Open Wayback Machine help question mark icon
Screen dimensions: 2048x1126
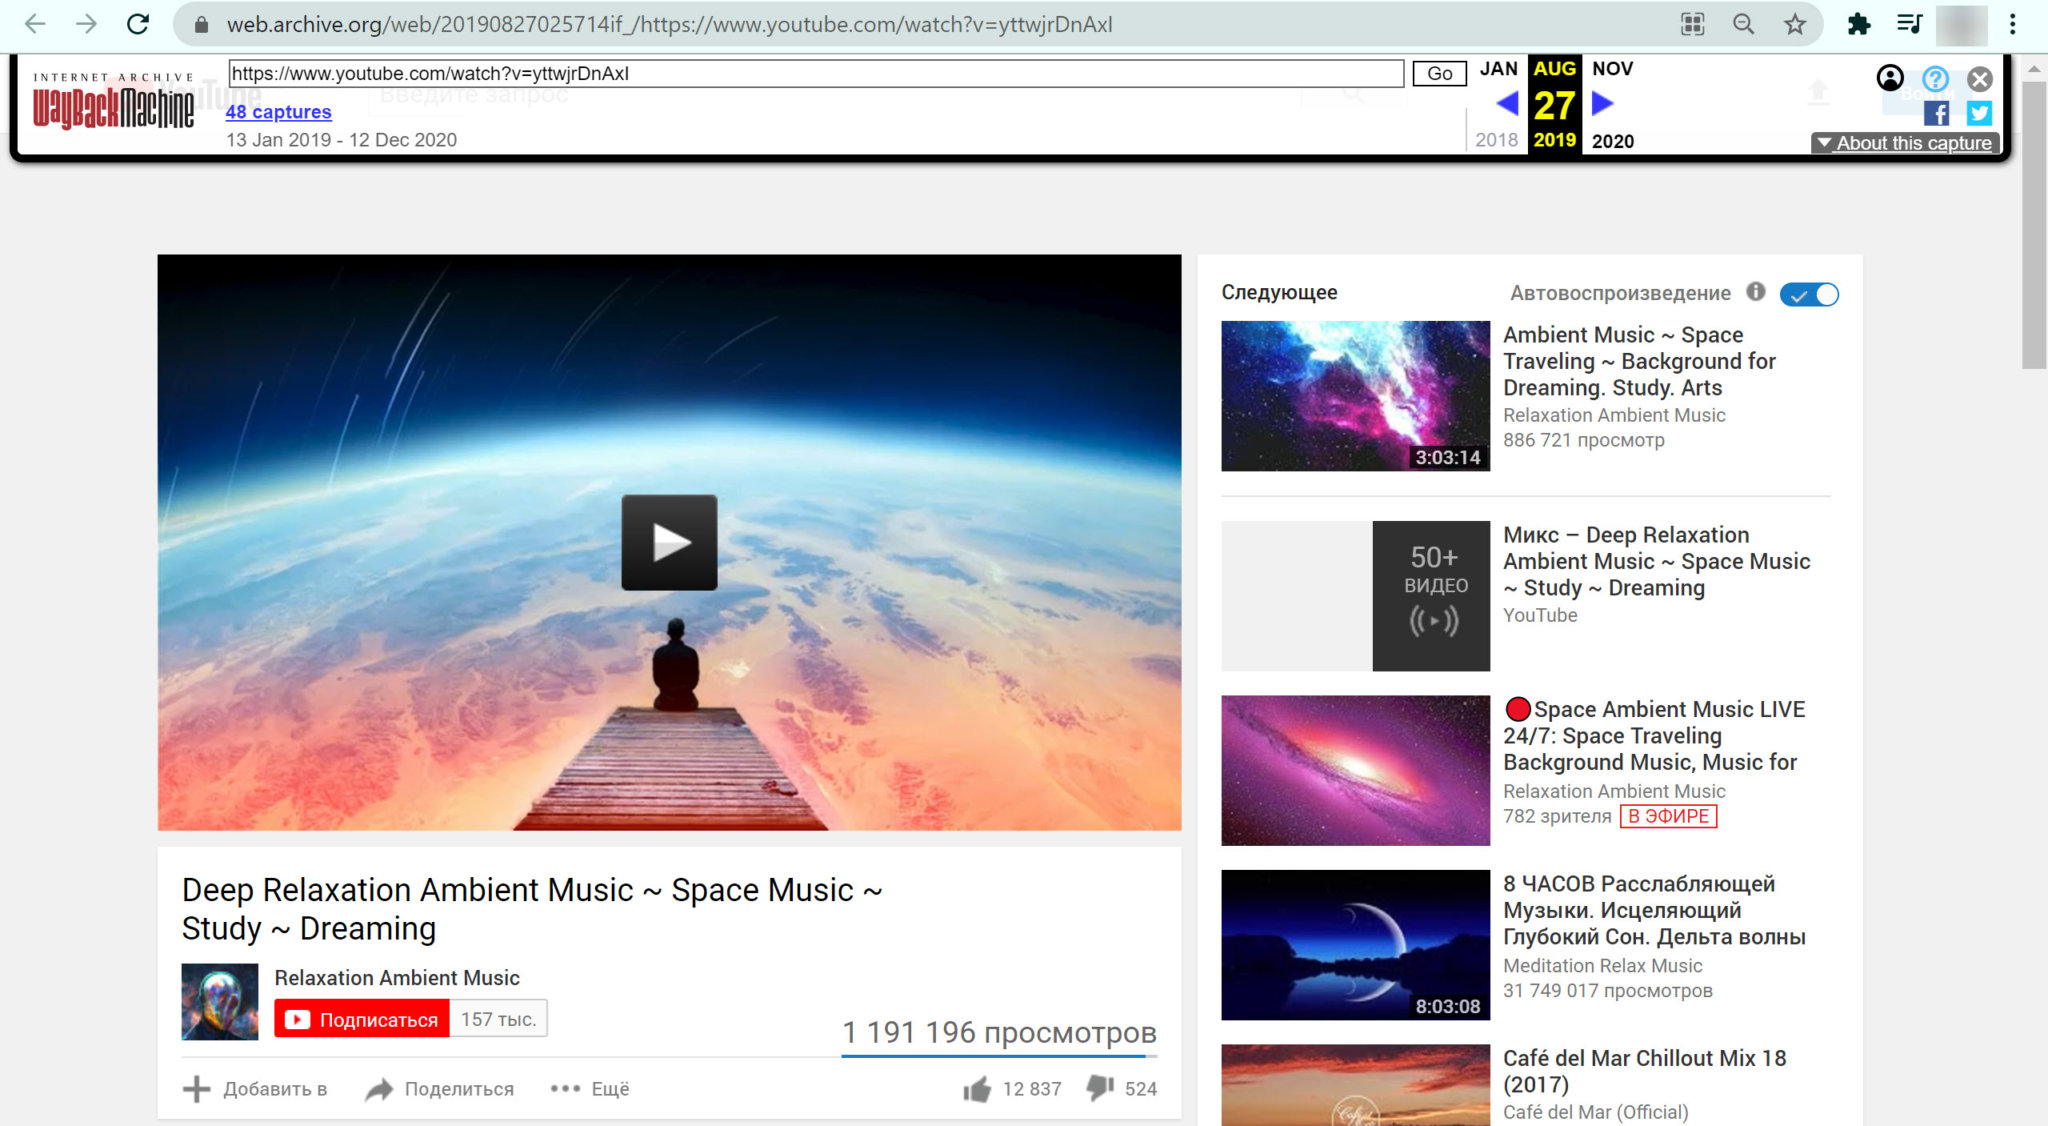1937,79
